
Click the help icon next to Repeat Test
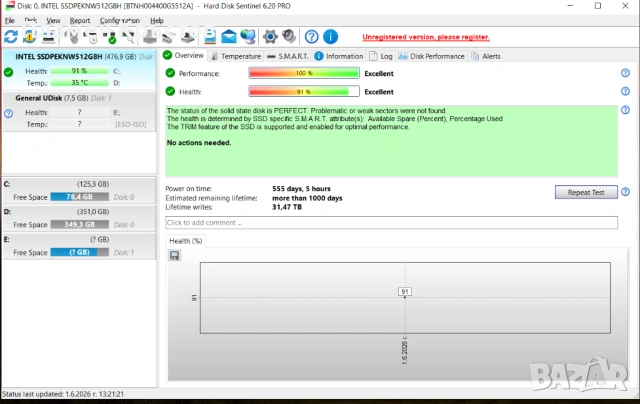click(x=625, y=192)
